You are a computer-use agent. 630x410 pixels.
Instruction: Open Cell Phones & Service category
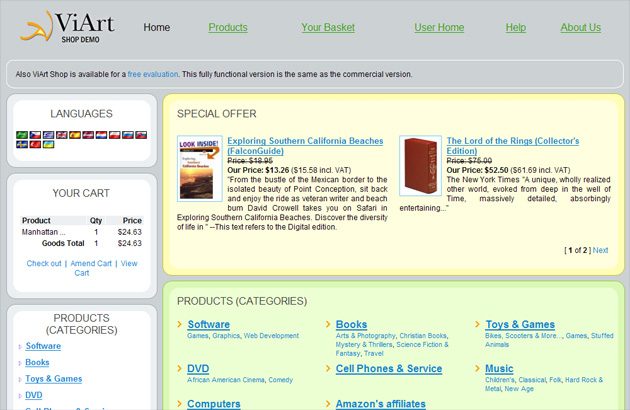(389, 369)
